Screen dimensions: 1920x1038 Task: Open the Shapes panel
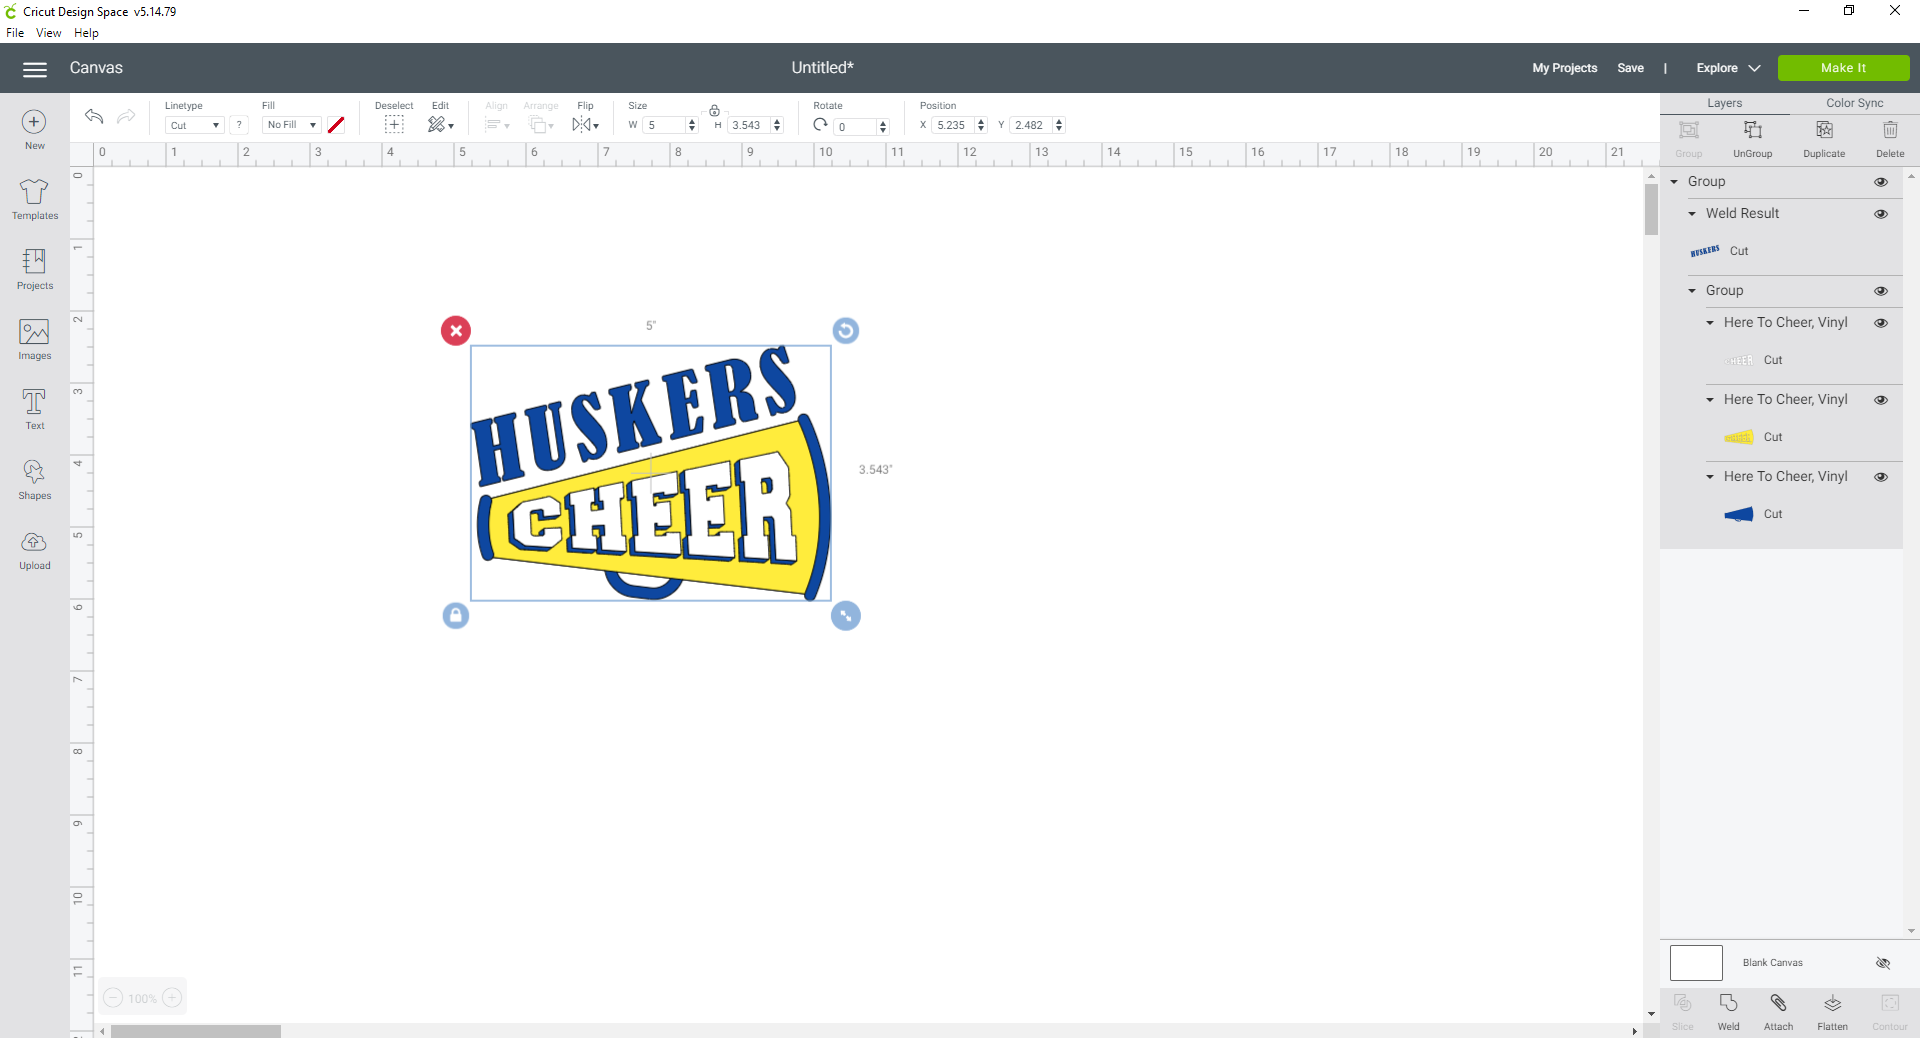34,480
